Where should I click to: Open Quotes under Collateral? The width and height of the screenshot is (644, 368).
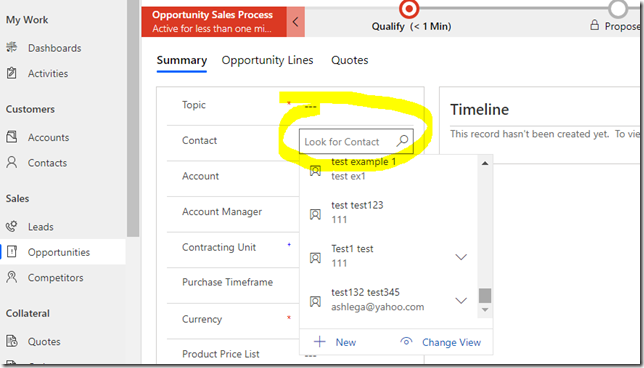click(44, 342)
